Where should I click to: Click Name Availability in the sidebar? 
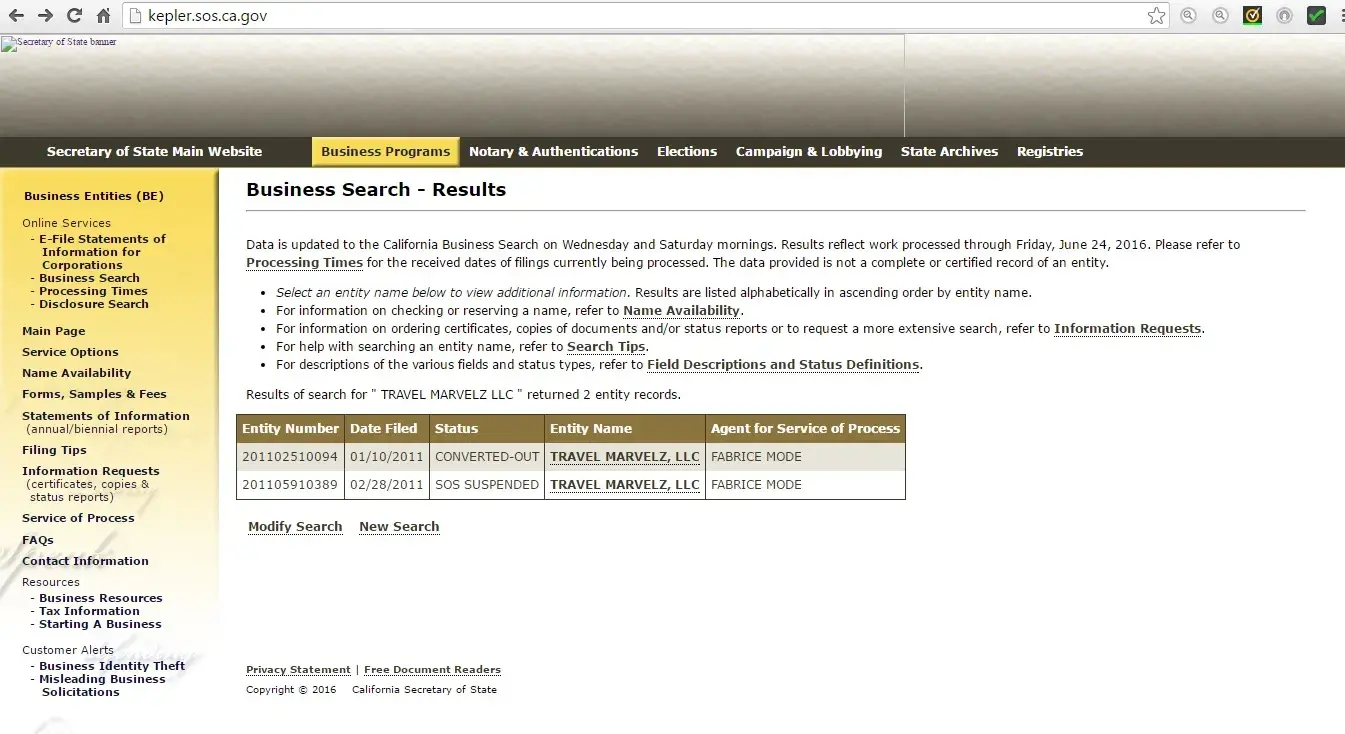(76, 373)
